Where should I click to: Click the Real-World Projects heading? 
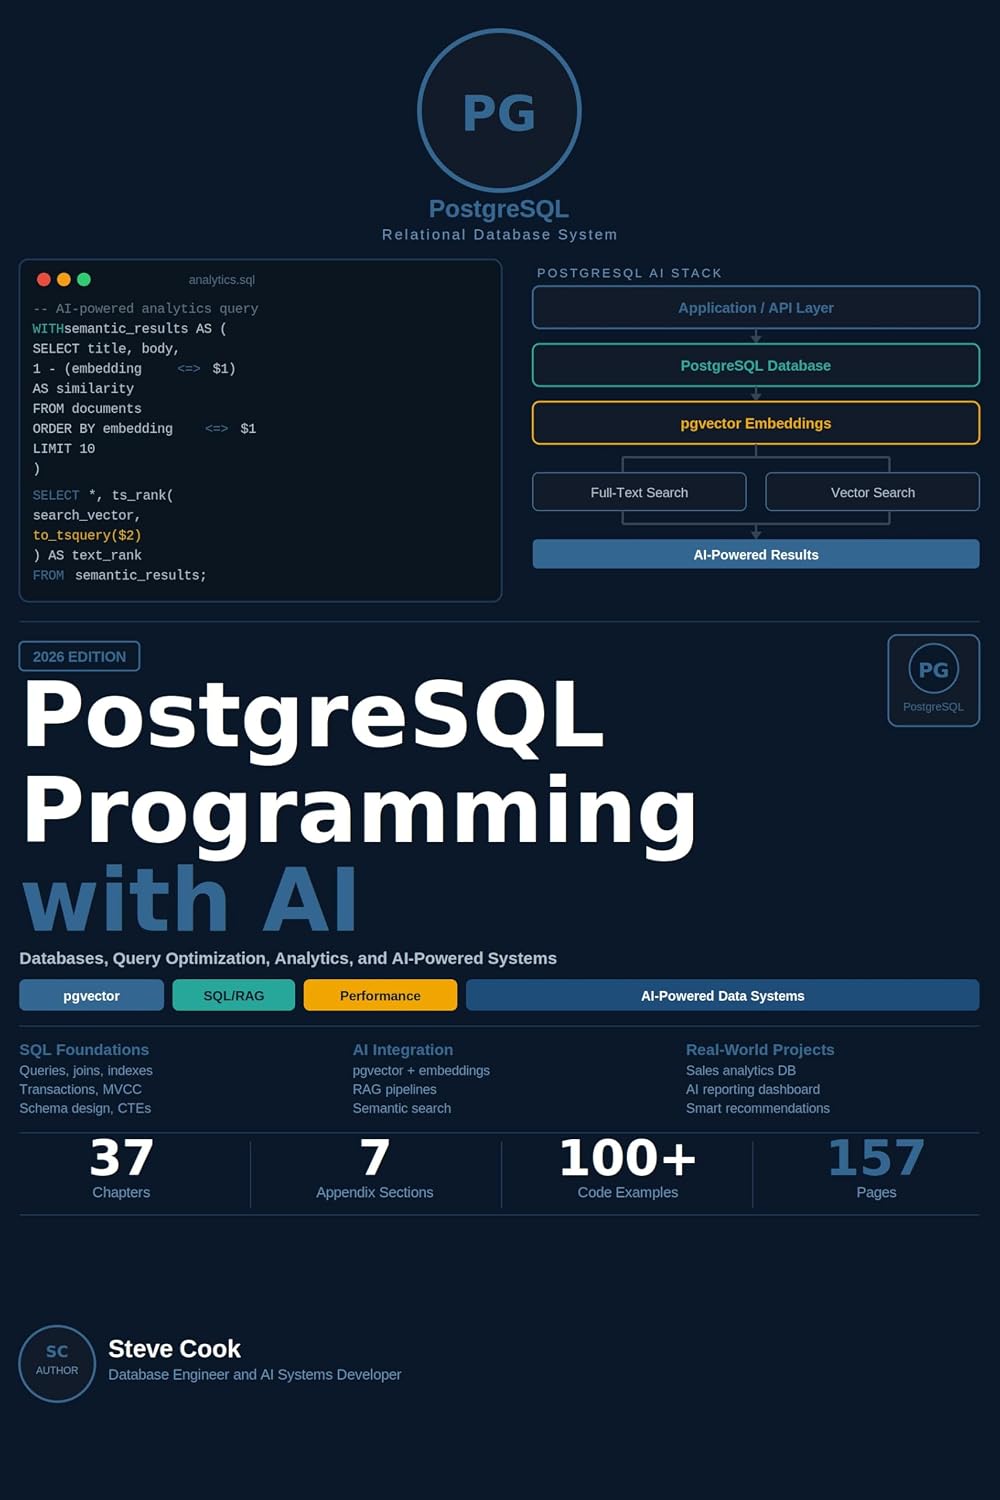[x=760, y=1050]
